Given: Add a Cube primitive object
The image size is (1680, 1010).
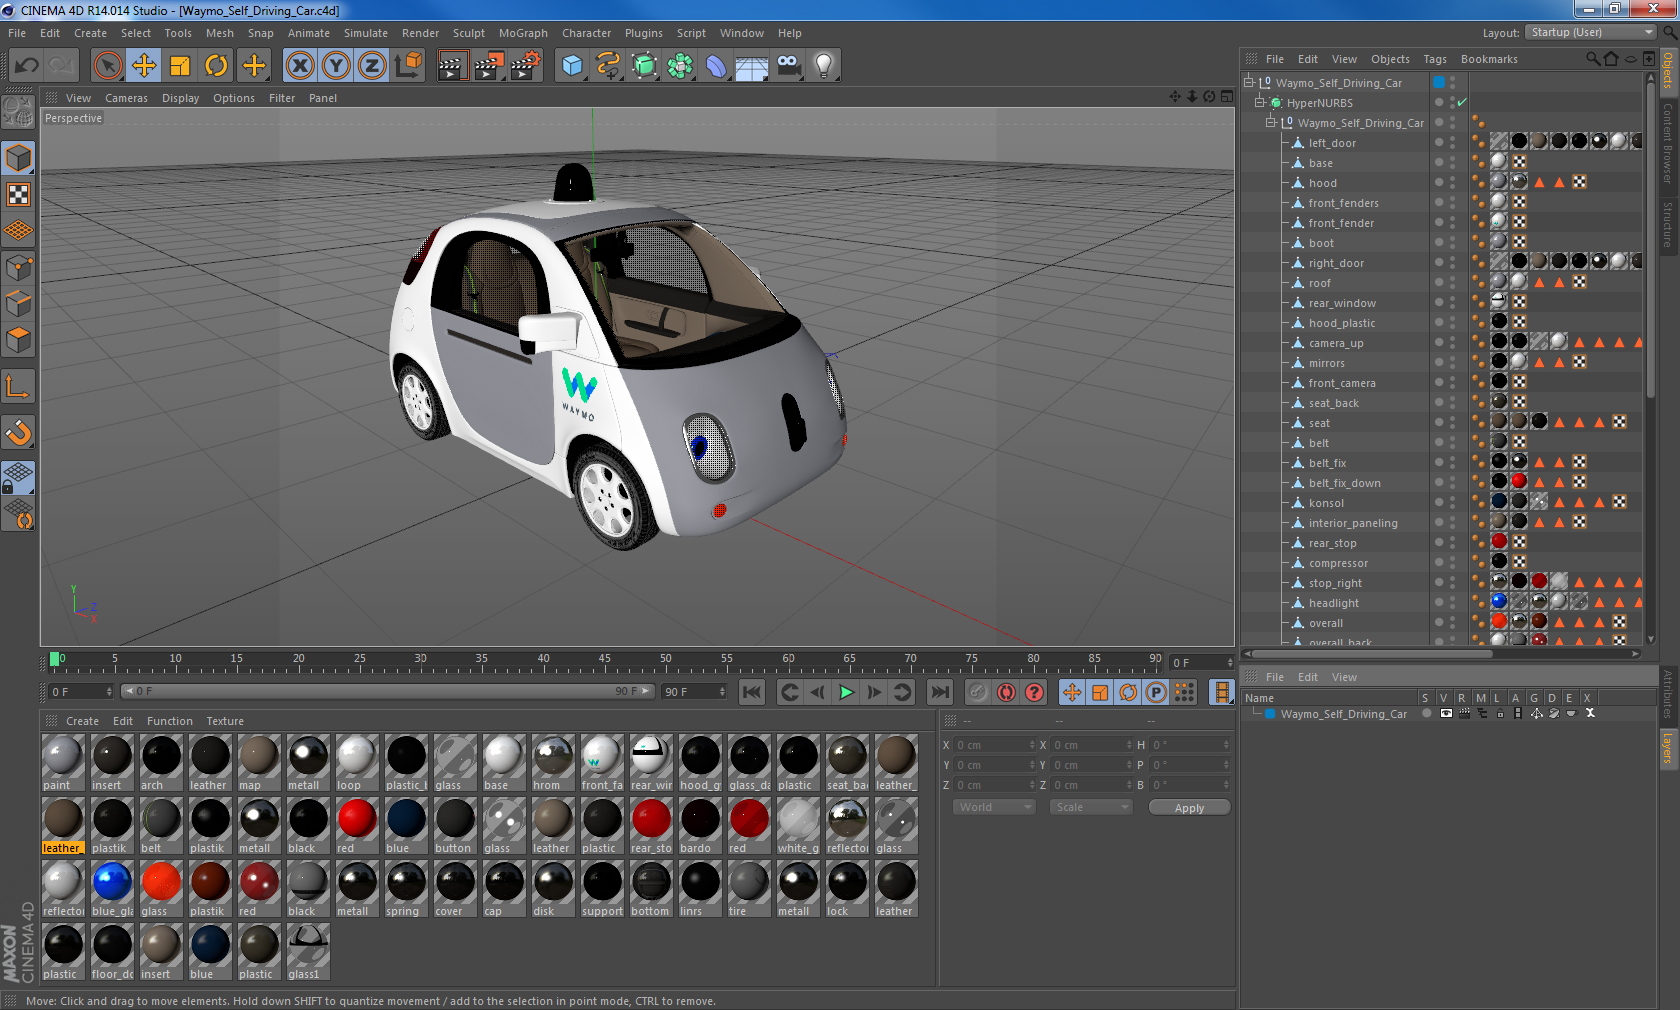Looking at the screenshot, I should pyautogui.click(x=572, y=66).
